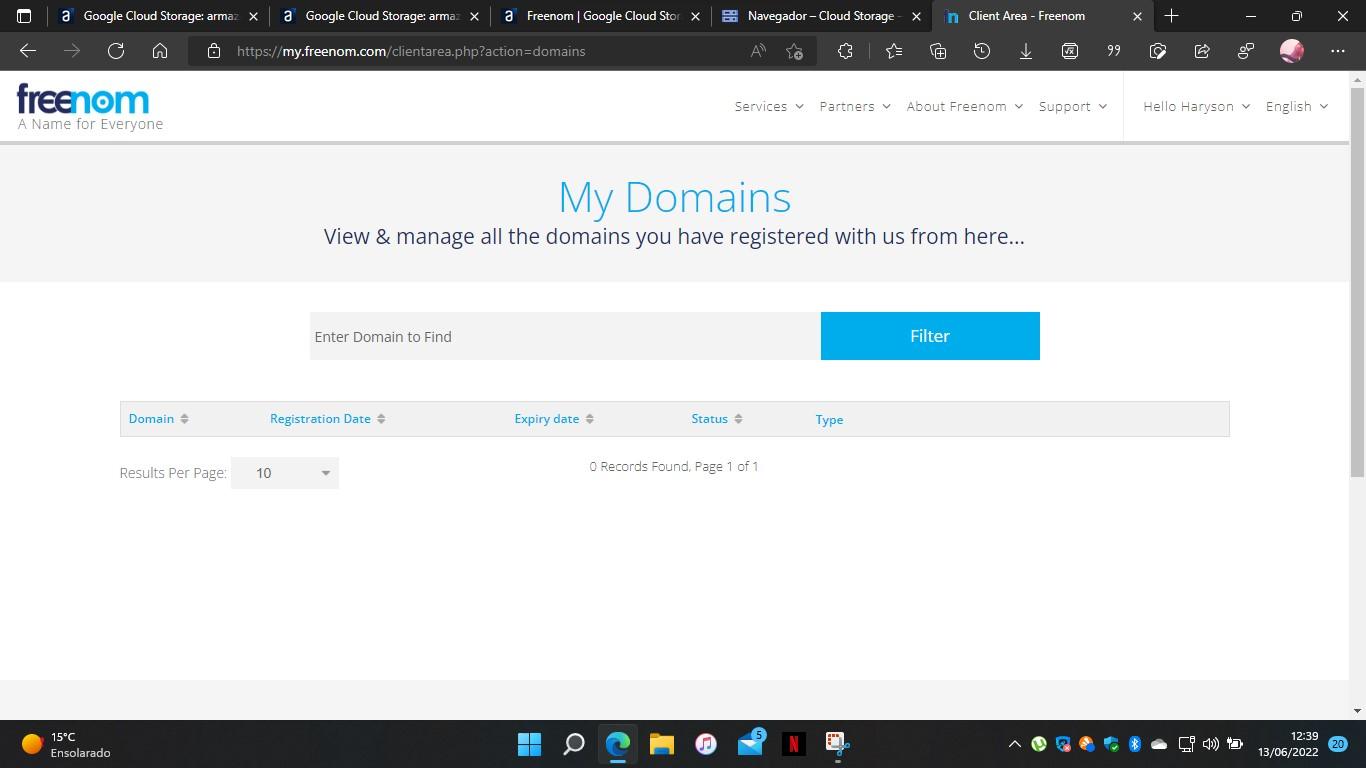The image size is (1366, 768).
Task: Expand the Services menu
Action: tap(769, 106)
